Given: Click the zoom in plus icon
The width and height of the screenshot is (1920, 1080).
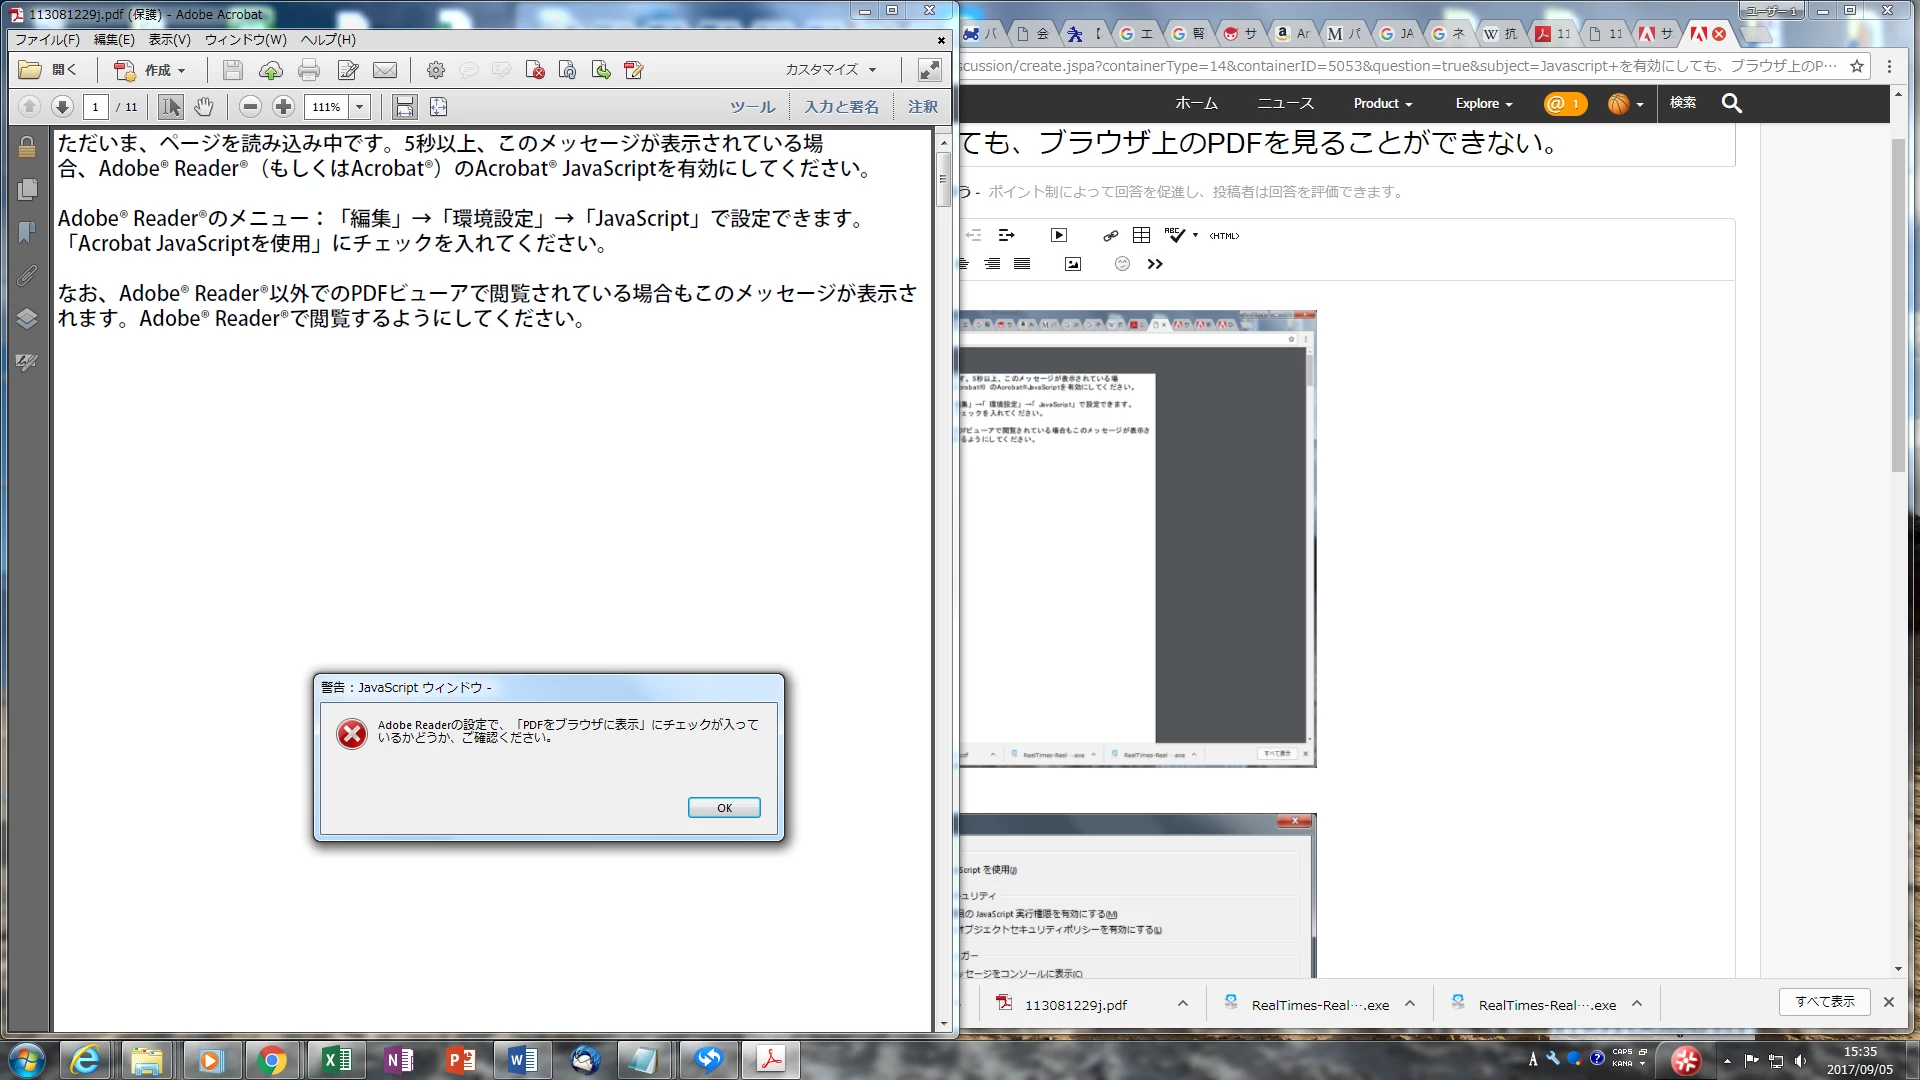Looking at the screenshot, I should 284,107.
